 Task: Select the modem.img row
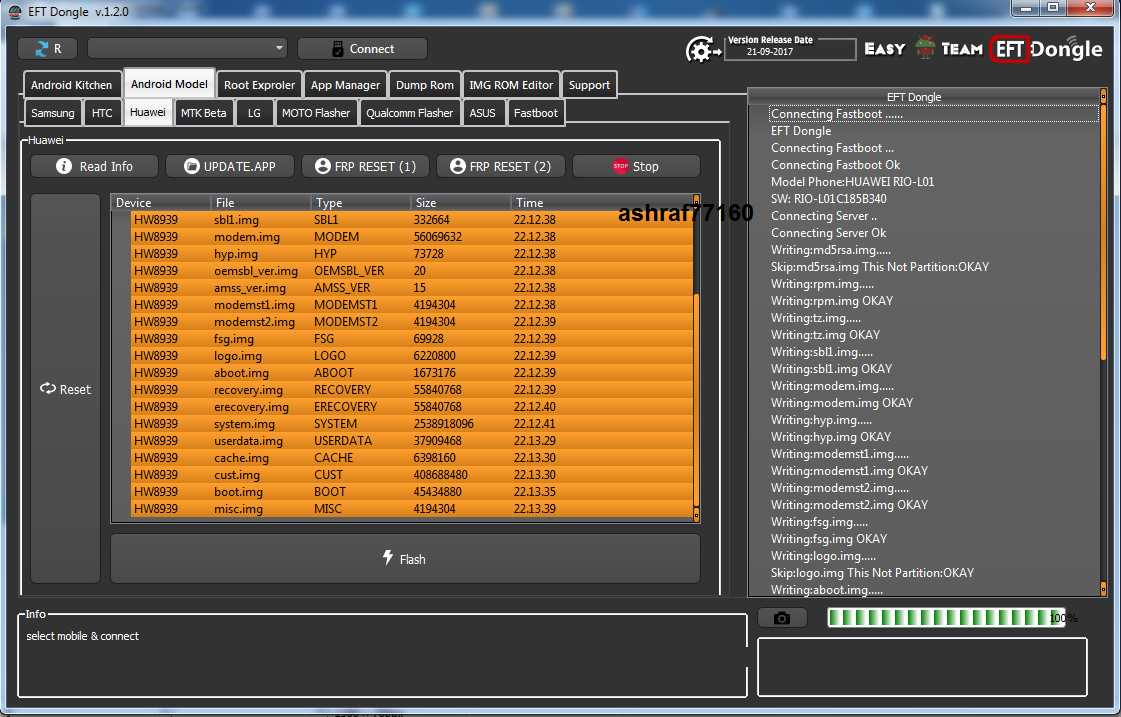tap(412, 237)
